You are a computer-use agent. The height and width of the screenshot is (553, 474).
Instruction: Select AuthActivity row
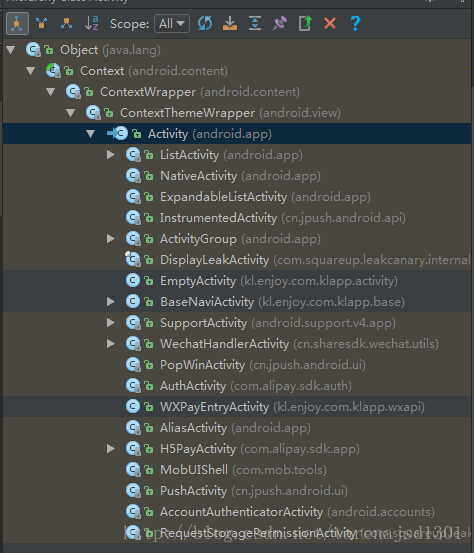237,385
